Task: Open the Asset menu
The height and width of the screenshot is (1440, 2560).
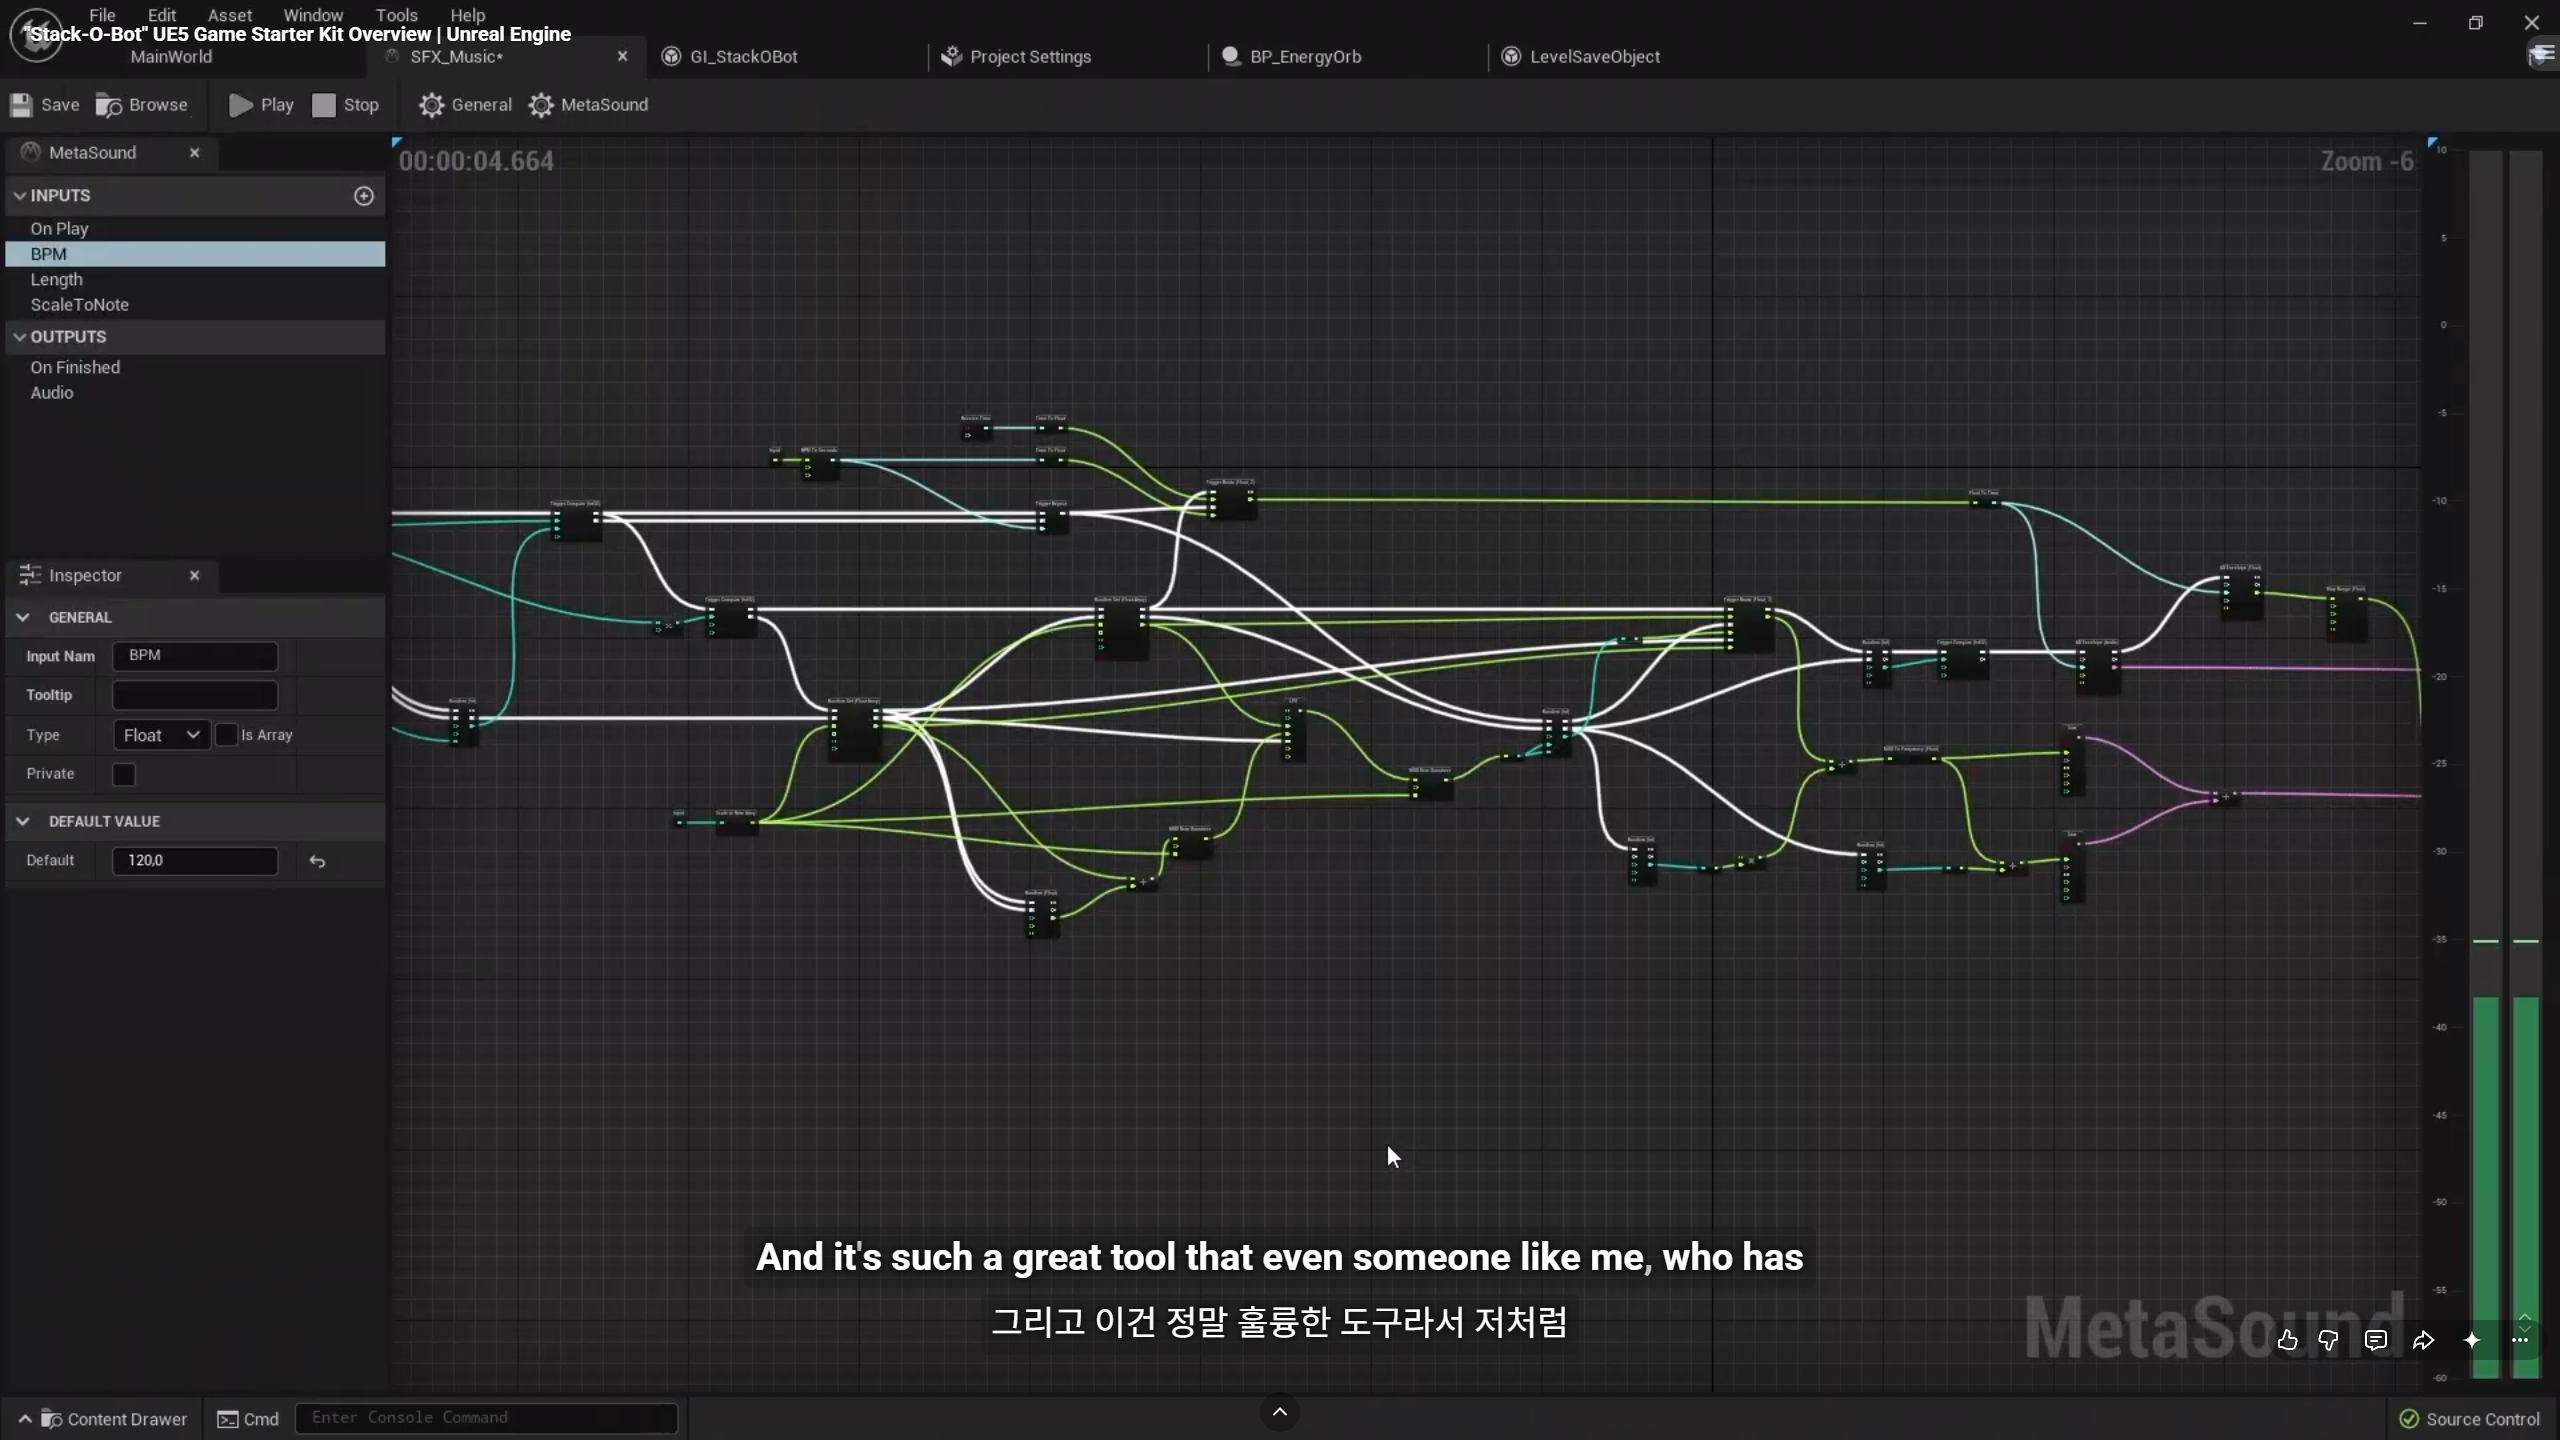Action: [230, 15]
